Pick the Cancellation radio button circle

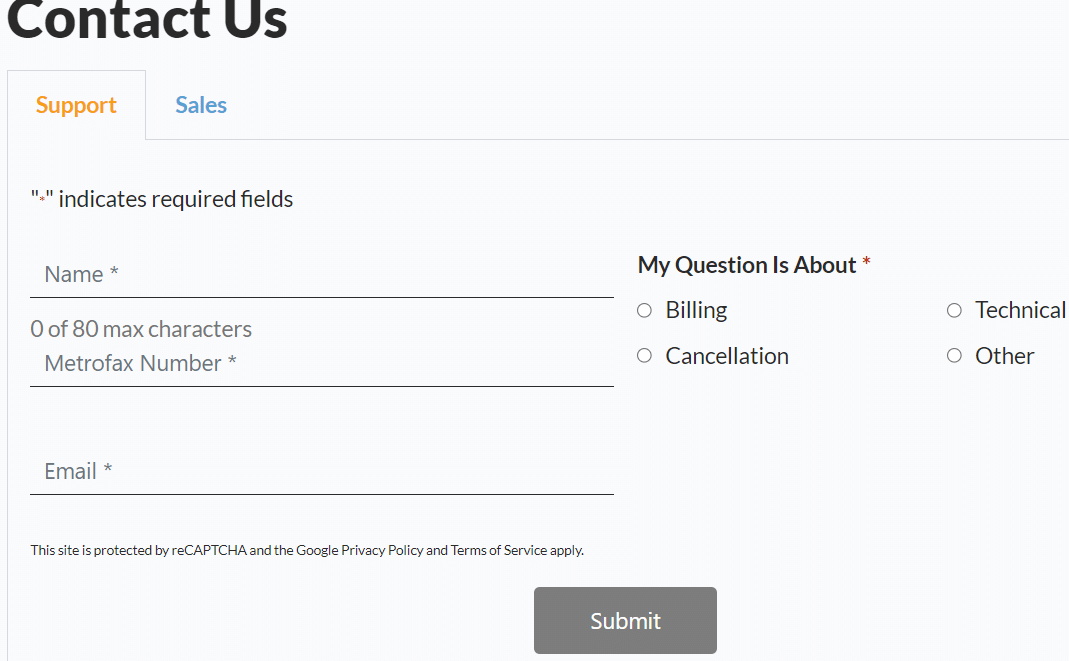[x=644, y=356]
